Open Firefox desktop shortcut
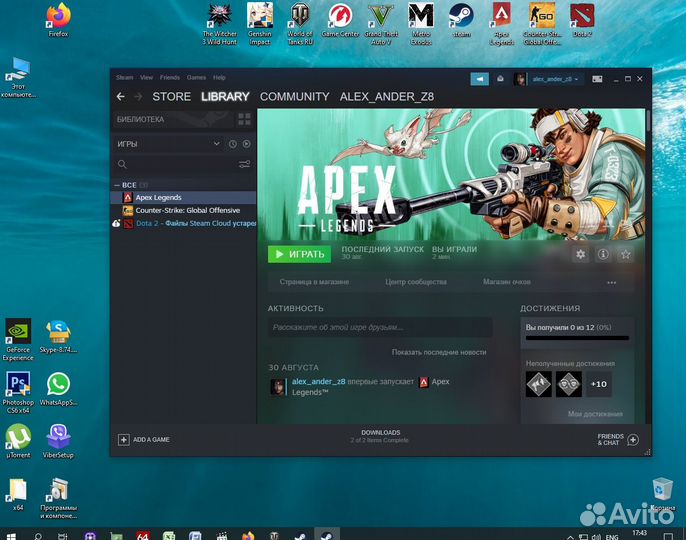Image resolution: width=686 pixels, height=540 pixels. pyautogui.click(x=58, y=20)
